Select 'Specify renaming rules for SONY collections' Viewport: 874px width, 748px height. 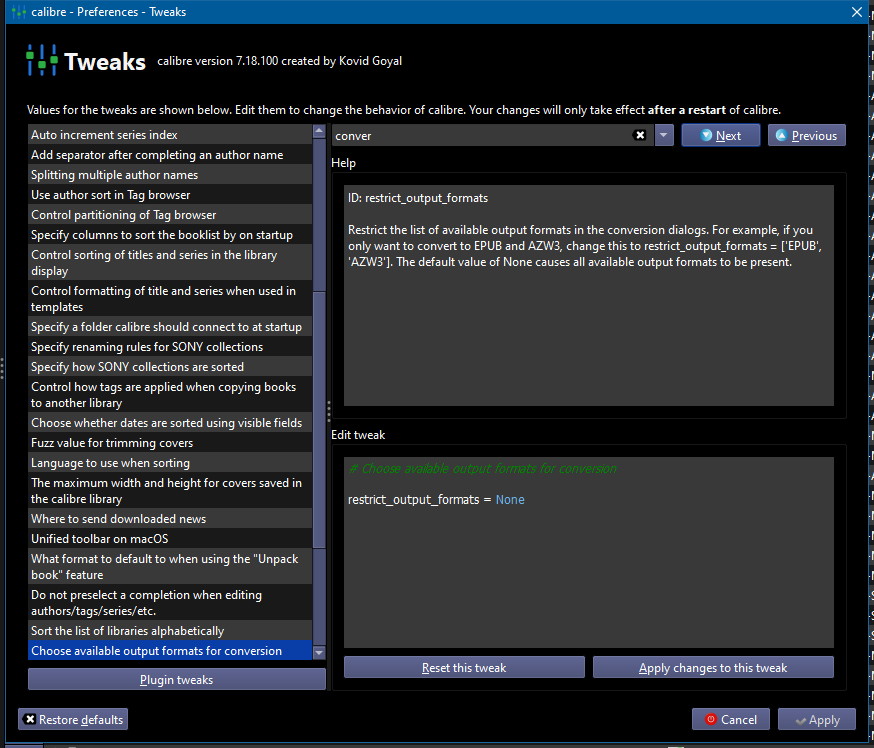[x=170, y=347]
